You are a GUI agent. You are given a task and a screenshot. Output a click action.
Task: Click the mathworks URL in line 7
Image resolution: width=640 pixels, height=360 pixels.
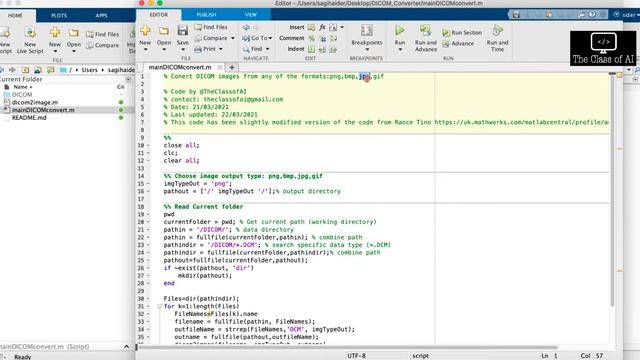coord(521,122)
